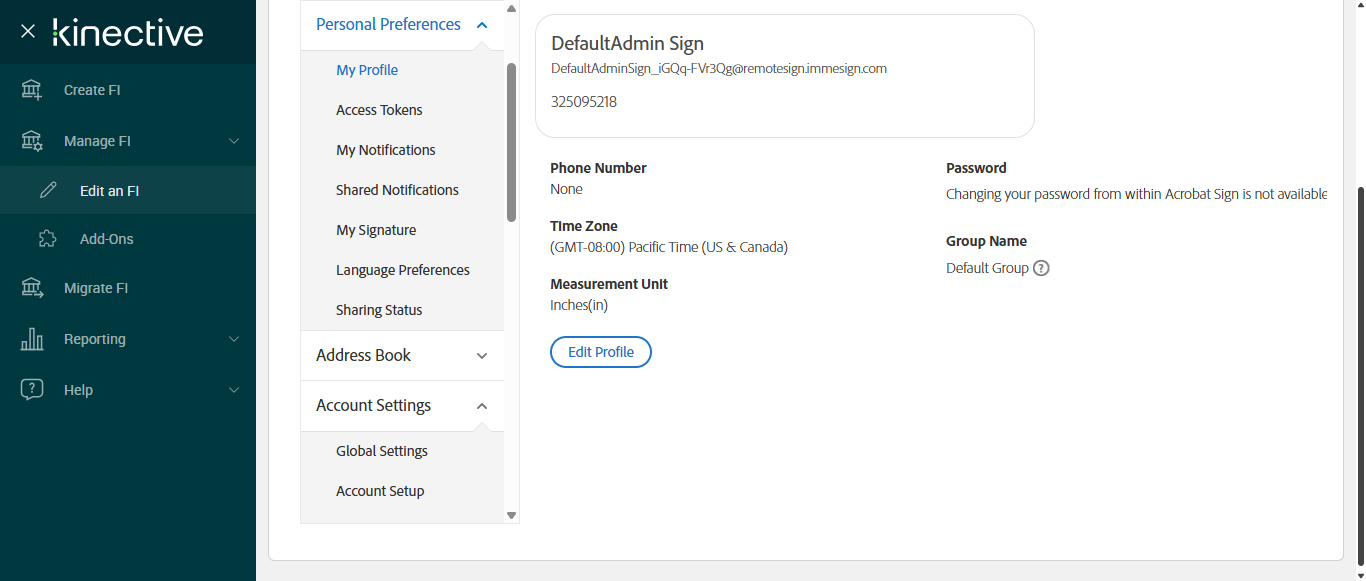Select My Signature in the preferences menu

[x=376, y=230]
